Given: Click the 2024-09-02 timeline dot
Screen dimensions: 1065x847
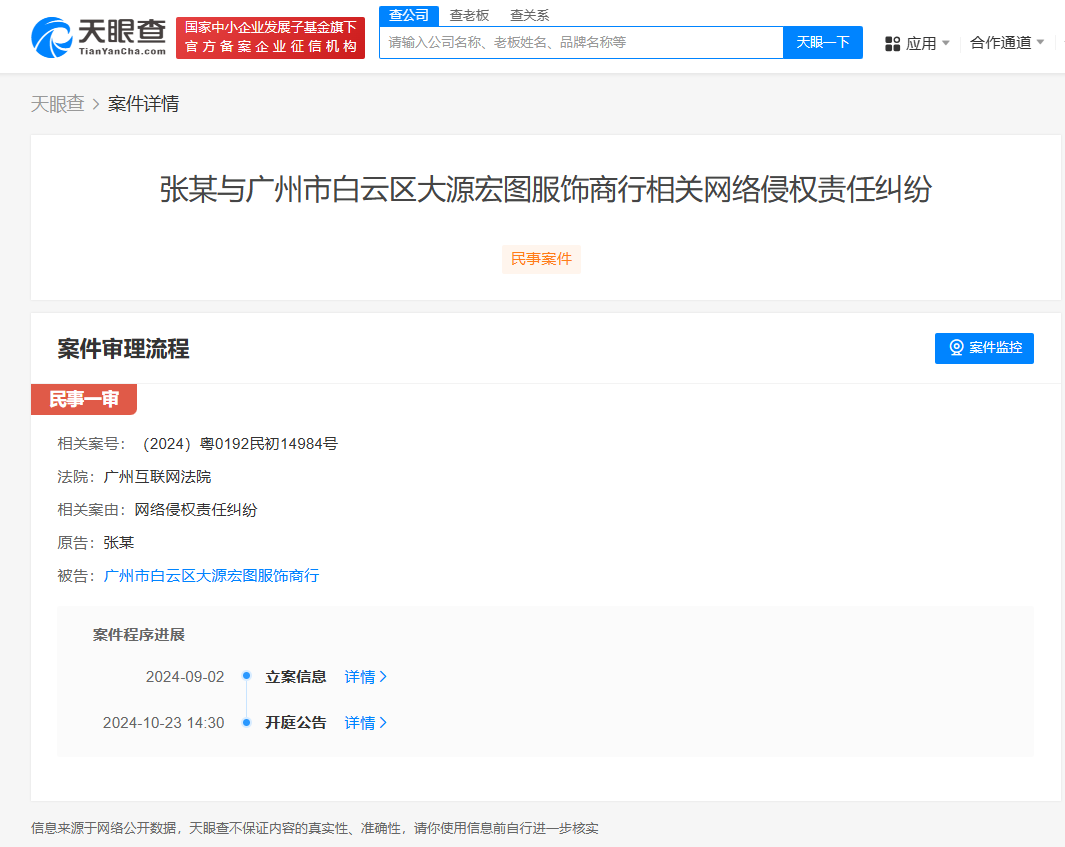Looking at the screenshot, I should (247, 676).
